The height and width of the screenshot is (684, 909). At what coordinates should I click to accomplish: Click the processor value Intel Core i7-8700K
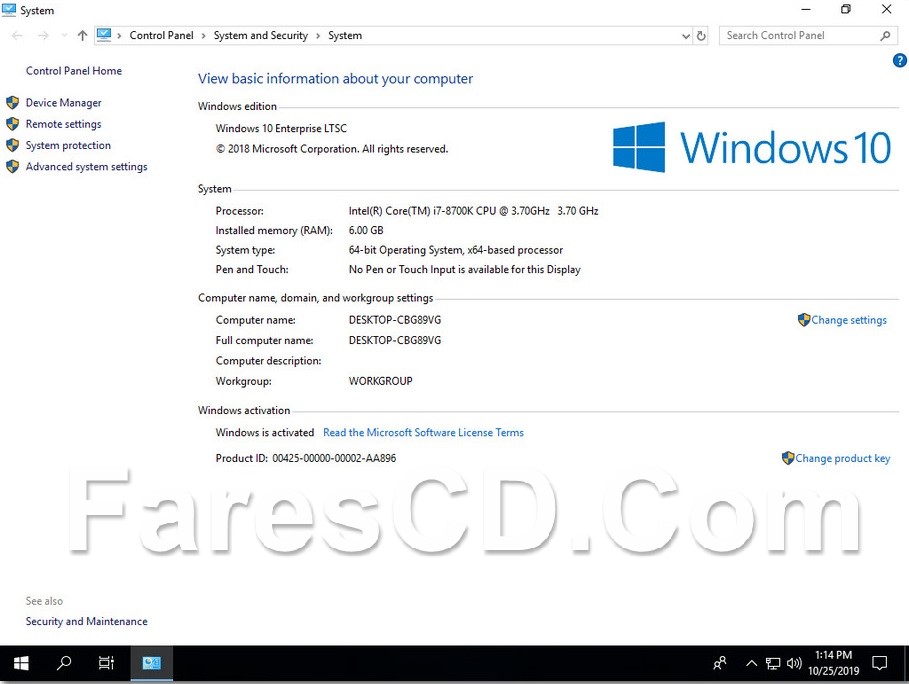474,211
